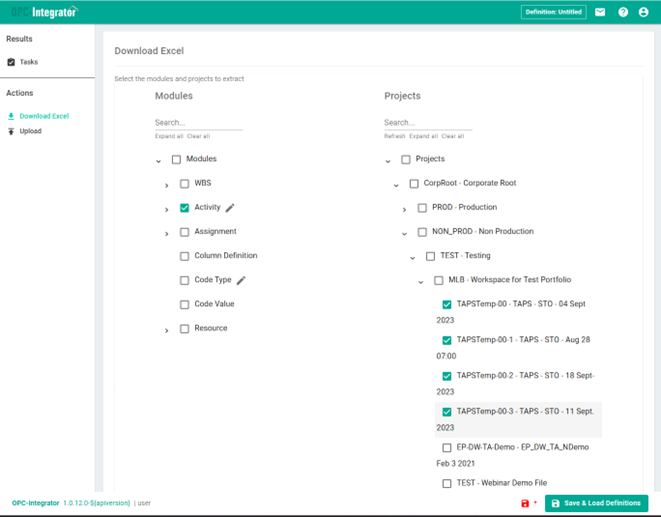The width and height of the screenshot is (661, 517).
Task: Open Tasks in the Results section
Action: (x=29, y=62)
